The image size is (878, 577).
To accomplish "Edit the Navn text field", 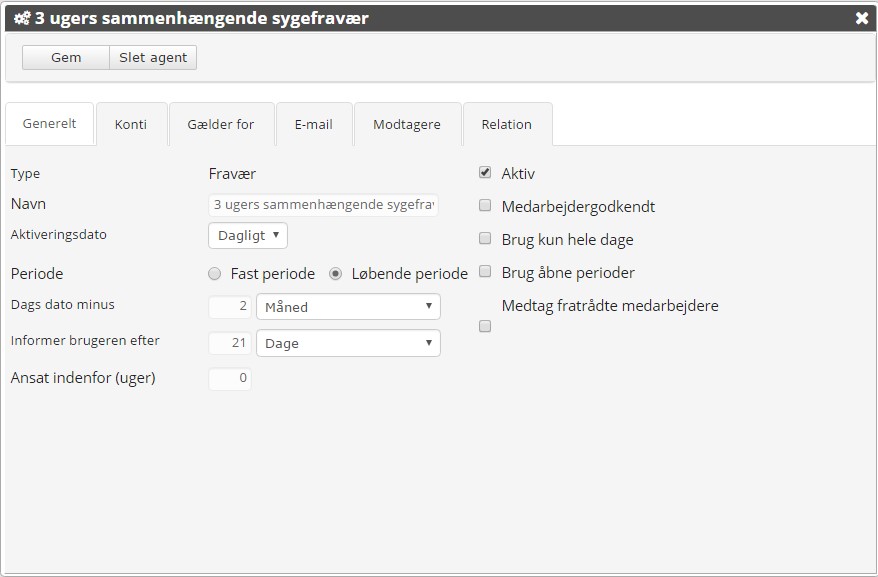I will [x=323, y=205].
